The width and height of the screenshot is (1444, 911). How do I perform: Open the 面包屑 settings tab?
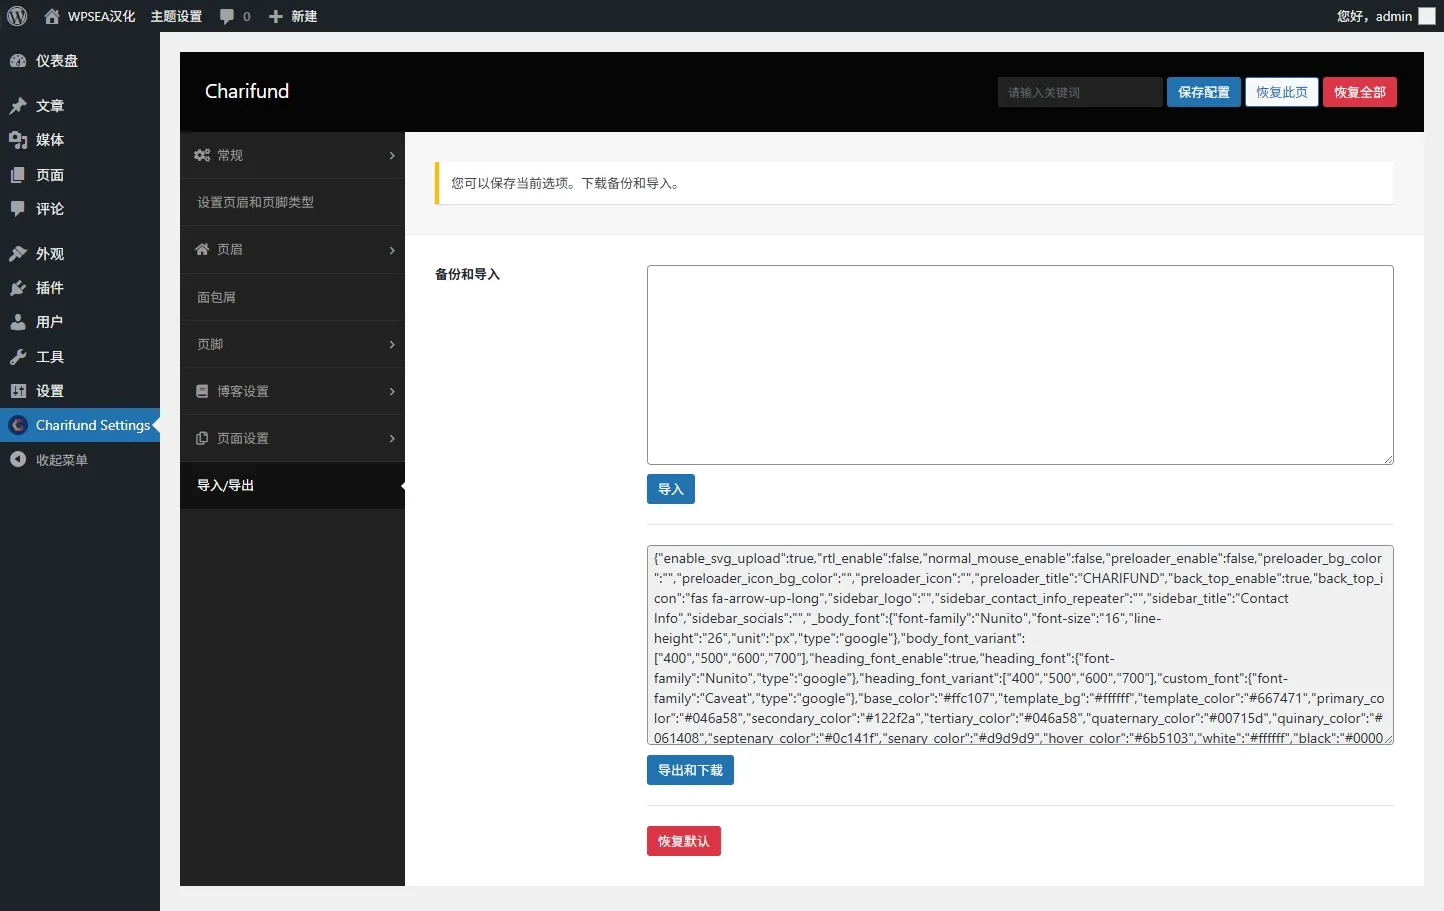(217, 297)
